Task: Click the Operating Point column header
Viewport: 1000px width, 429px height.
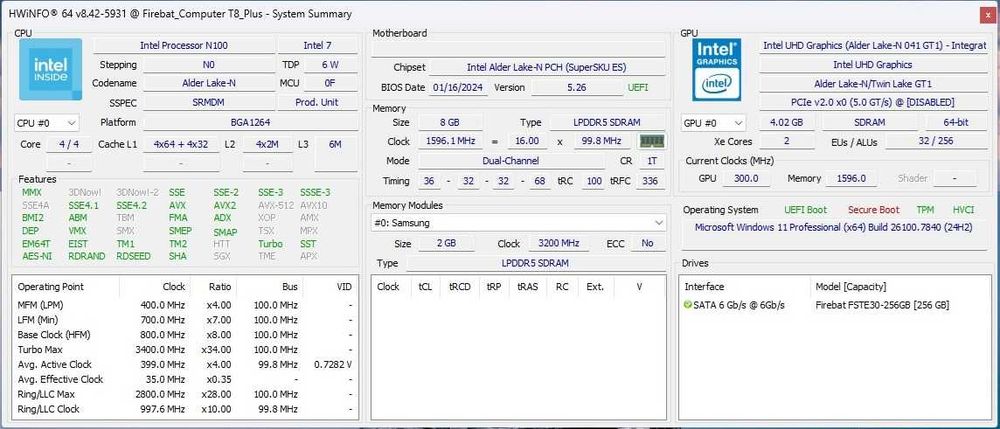Action: 66,287
